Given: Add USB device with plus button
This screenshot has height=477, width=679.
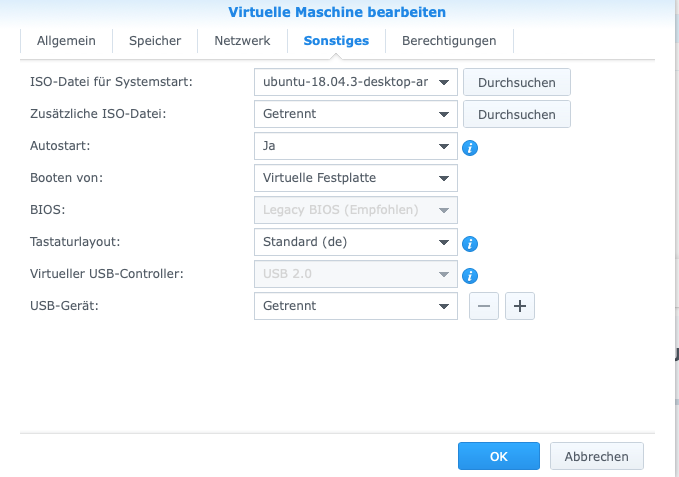Looking at the screenshot, I should 520,306.
